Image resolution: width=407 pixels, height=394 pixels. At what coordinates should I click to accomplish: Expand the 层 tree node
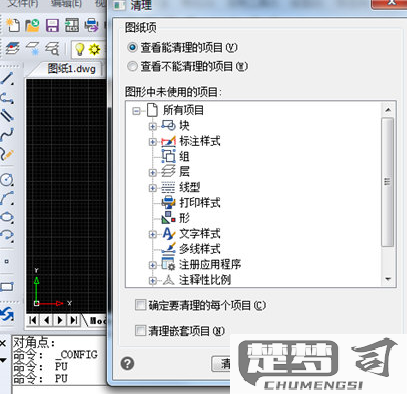point(153,172)
